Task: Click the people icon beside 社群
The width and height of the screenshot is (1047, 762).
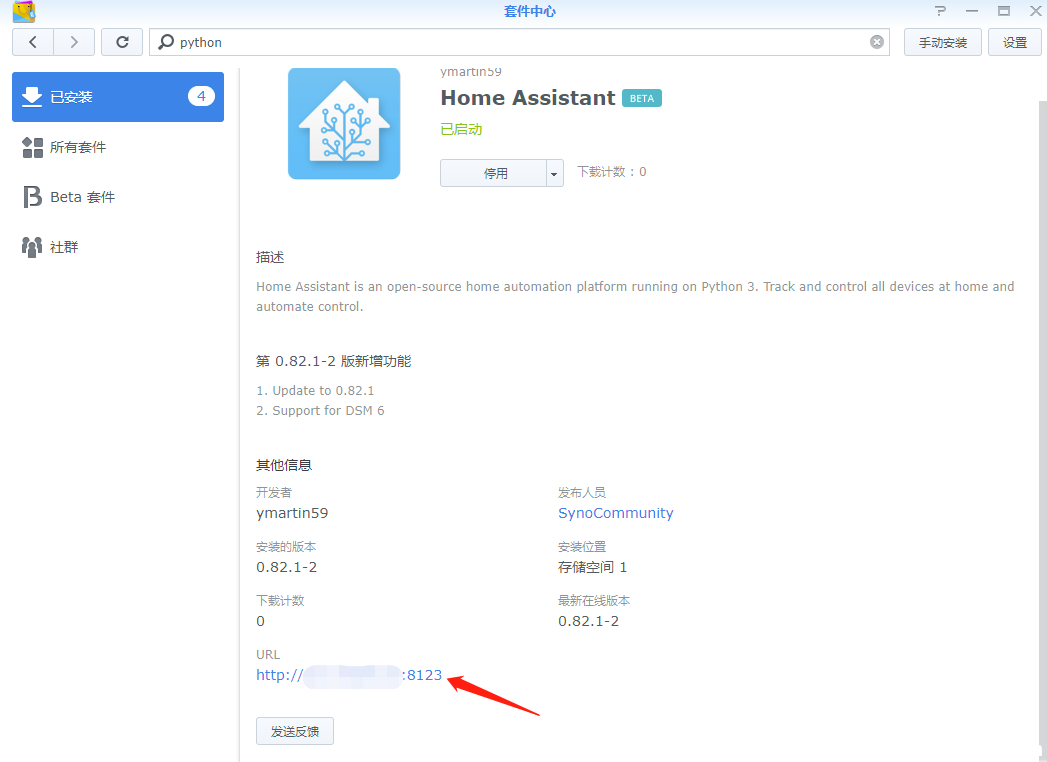Action: pos(31,247)
